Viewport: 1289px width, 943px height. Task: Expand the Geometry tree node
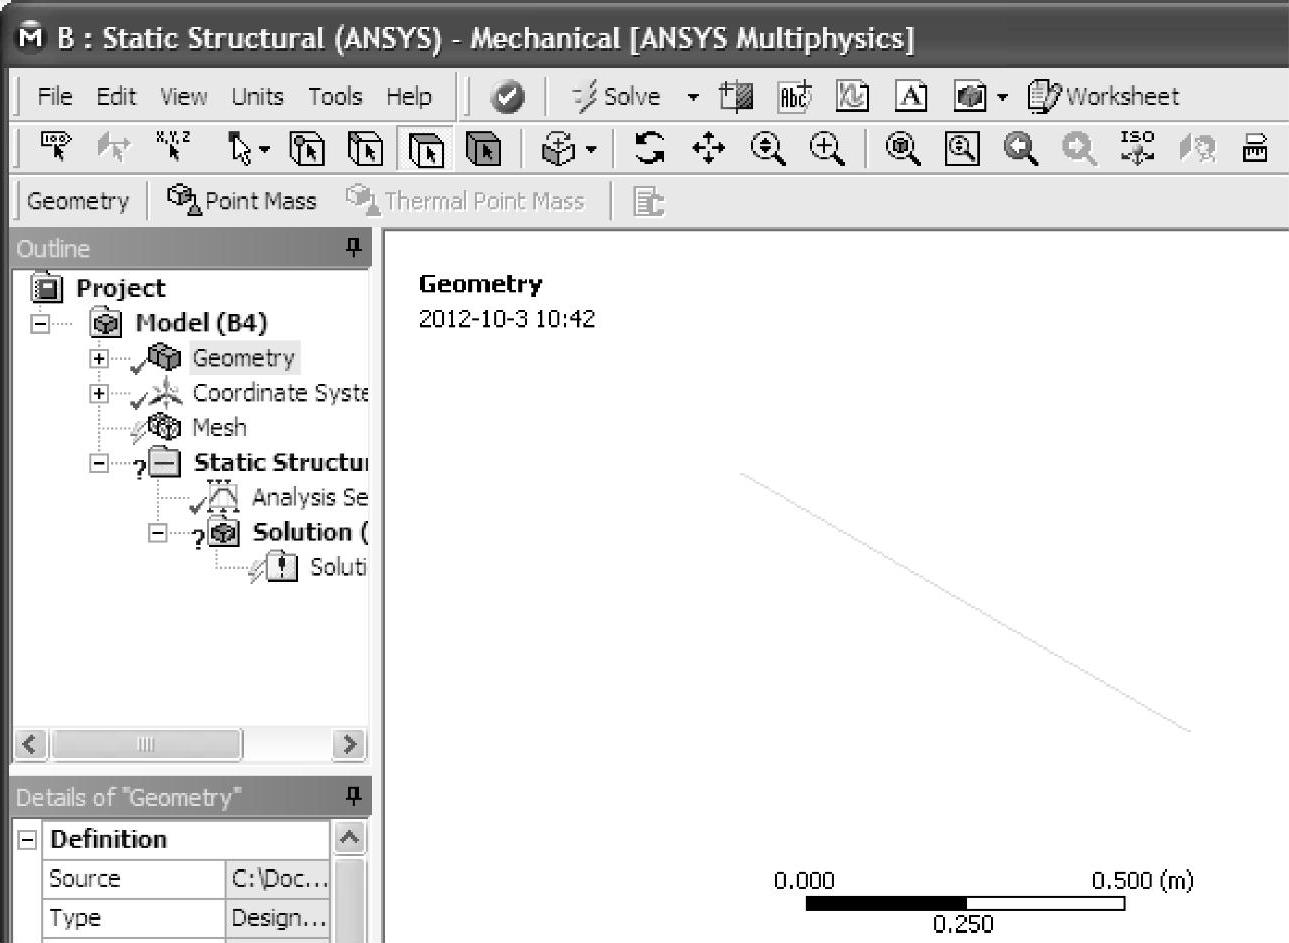point(98,358)
